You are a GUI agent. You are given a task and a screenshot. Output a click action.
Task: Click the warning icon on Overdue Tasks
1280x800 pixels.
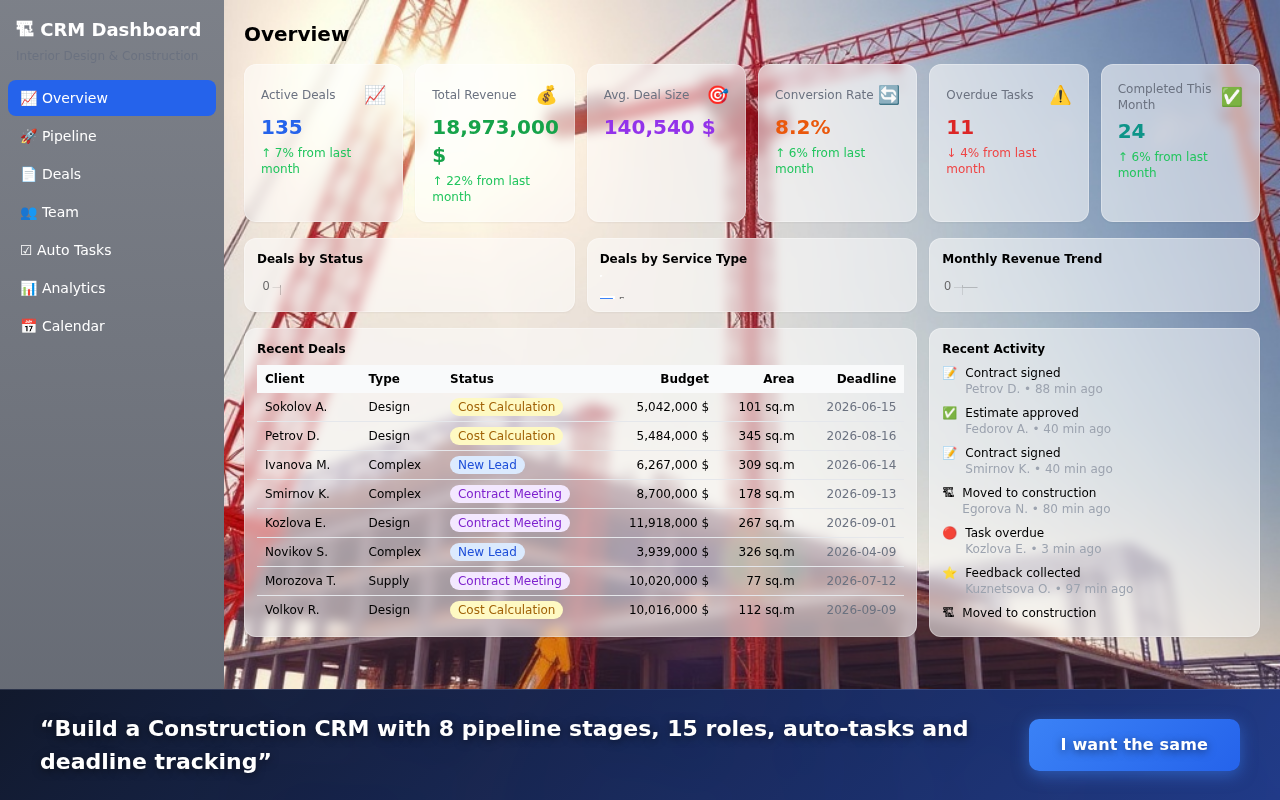tap(1060, 95)
